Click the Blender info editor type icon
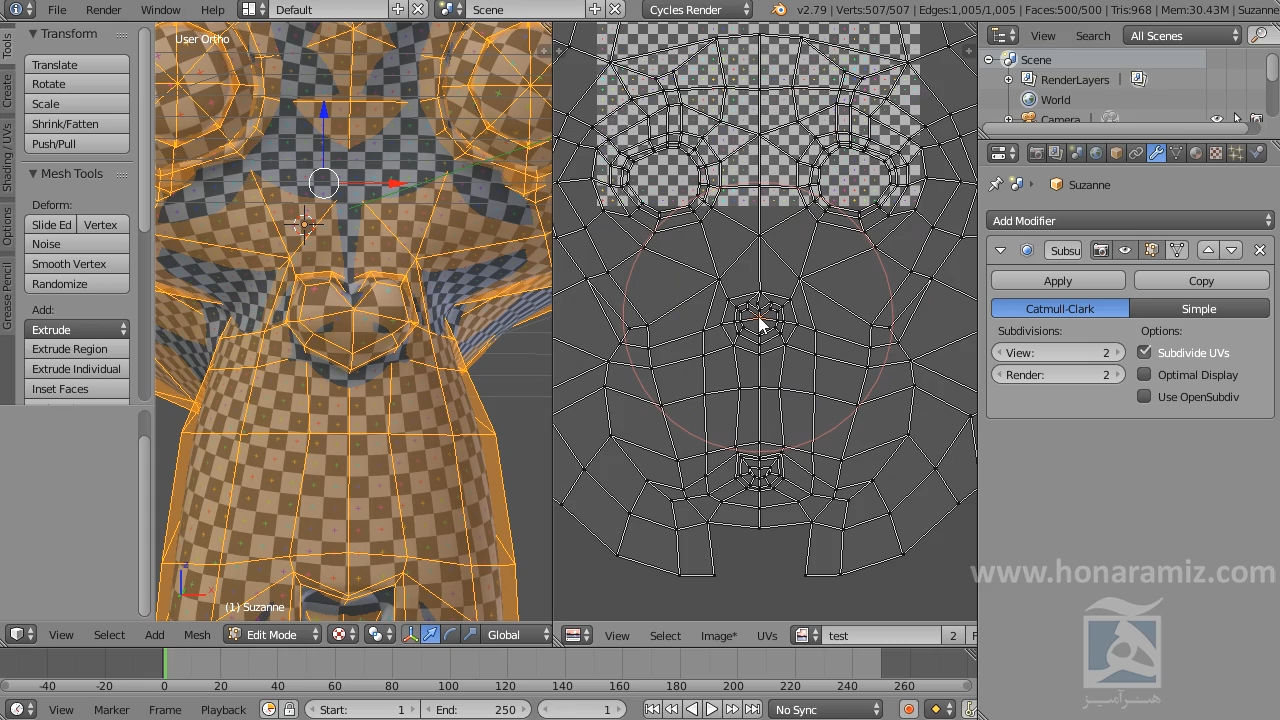1280x720 pixels. 21,9
